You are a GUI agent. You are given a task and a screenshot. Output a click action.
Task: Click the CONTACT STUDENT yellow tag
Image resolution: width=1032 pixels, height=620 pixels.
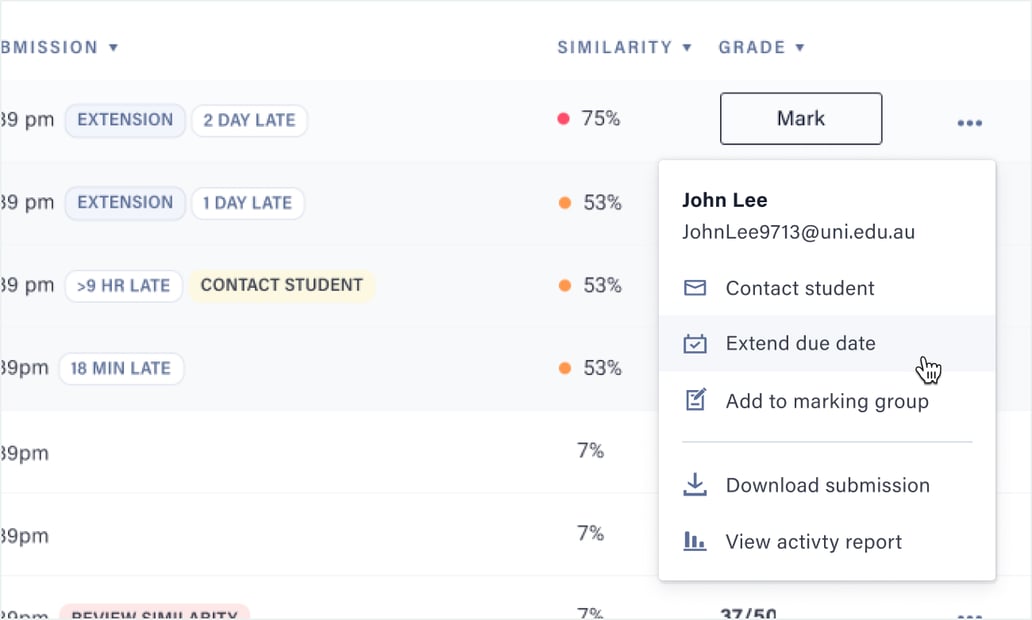tap(281, 285)
